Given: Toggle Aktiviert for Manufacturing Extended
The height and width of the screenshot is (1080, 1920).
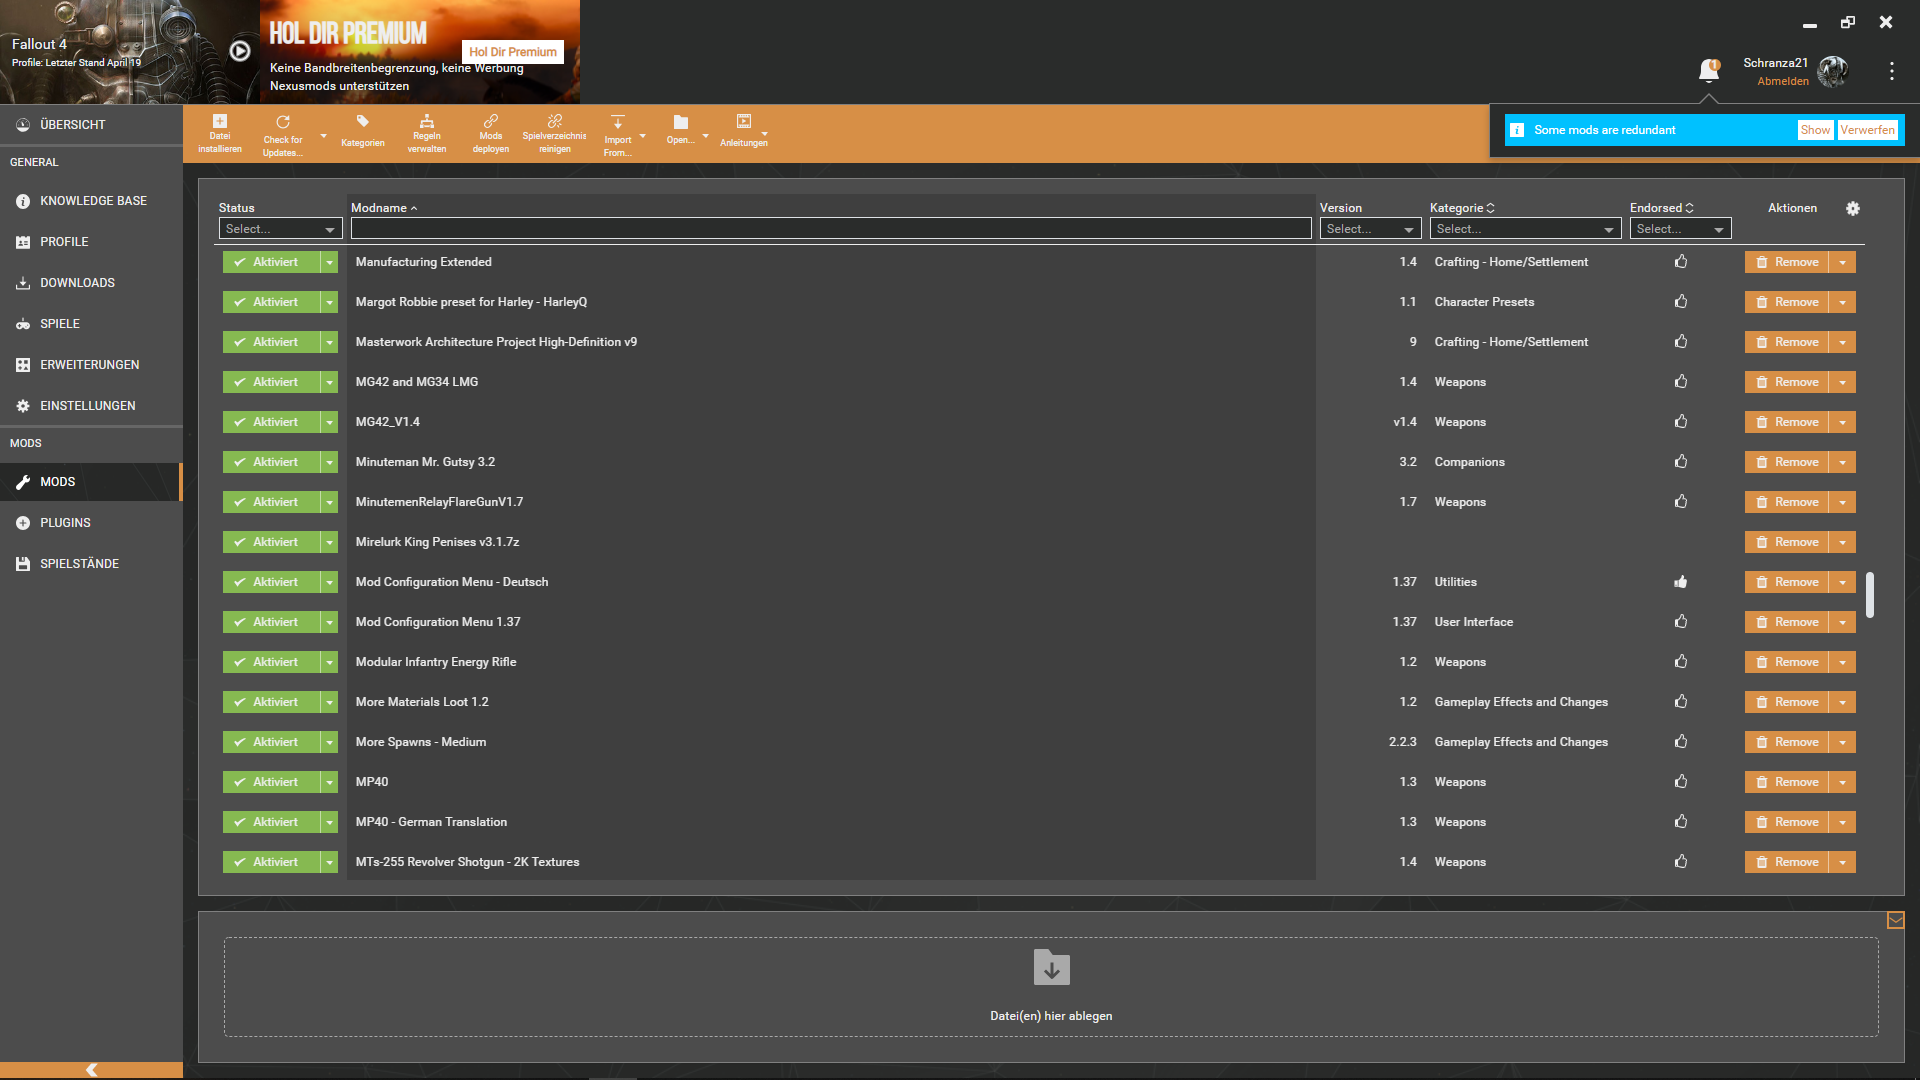Looking at the screenshot, I should (271, 262).
